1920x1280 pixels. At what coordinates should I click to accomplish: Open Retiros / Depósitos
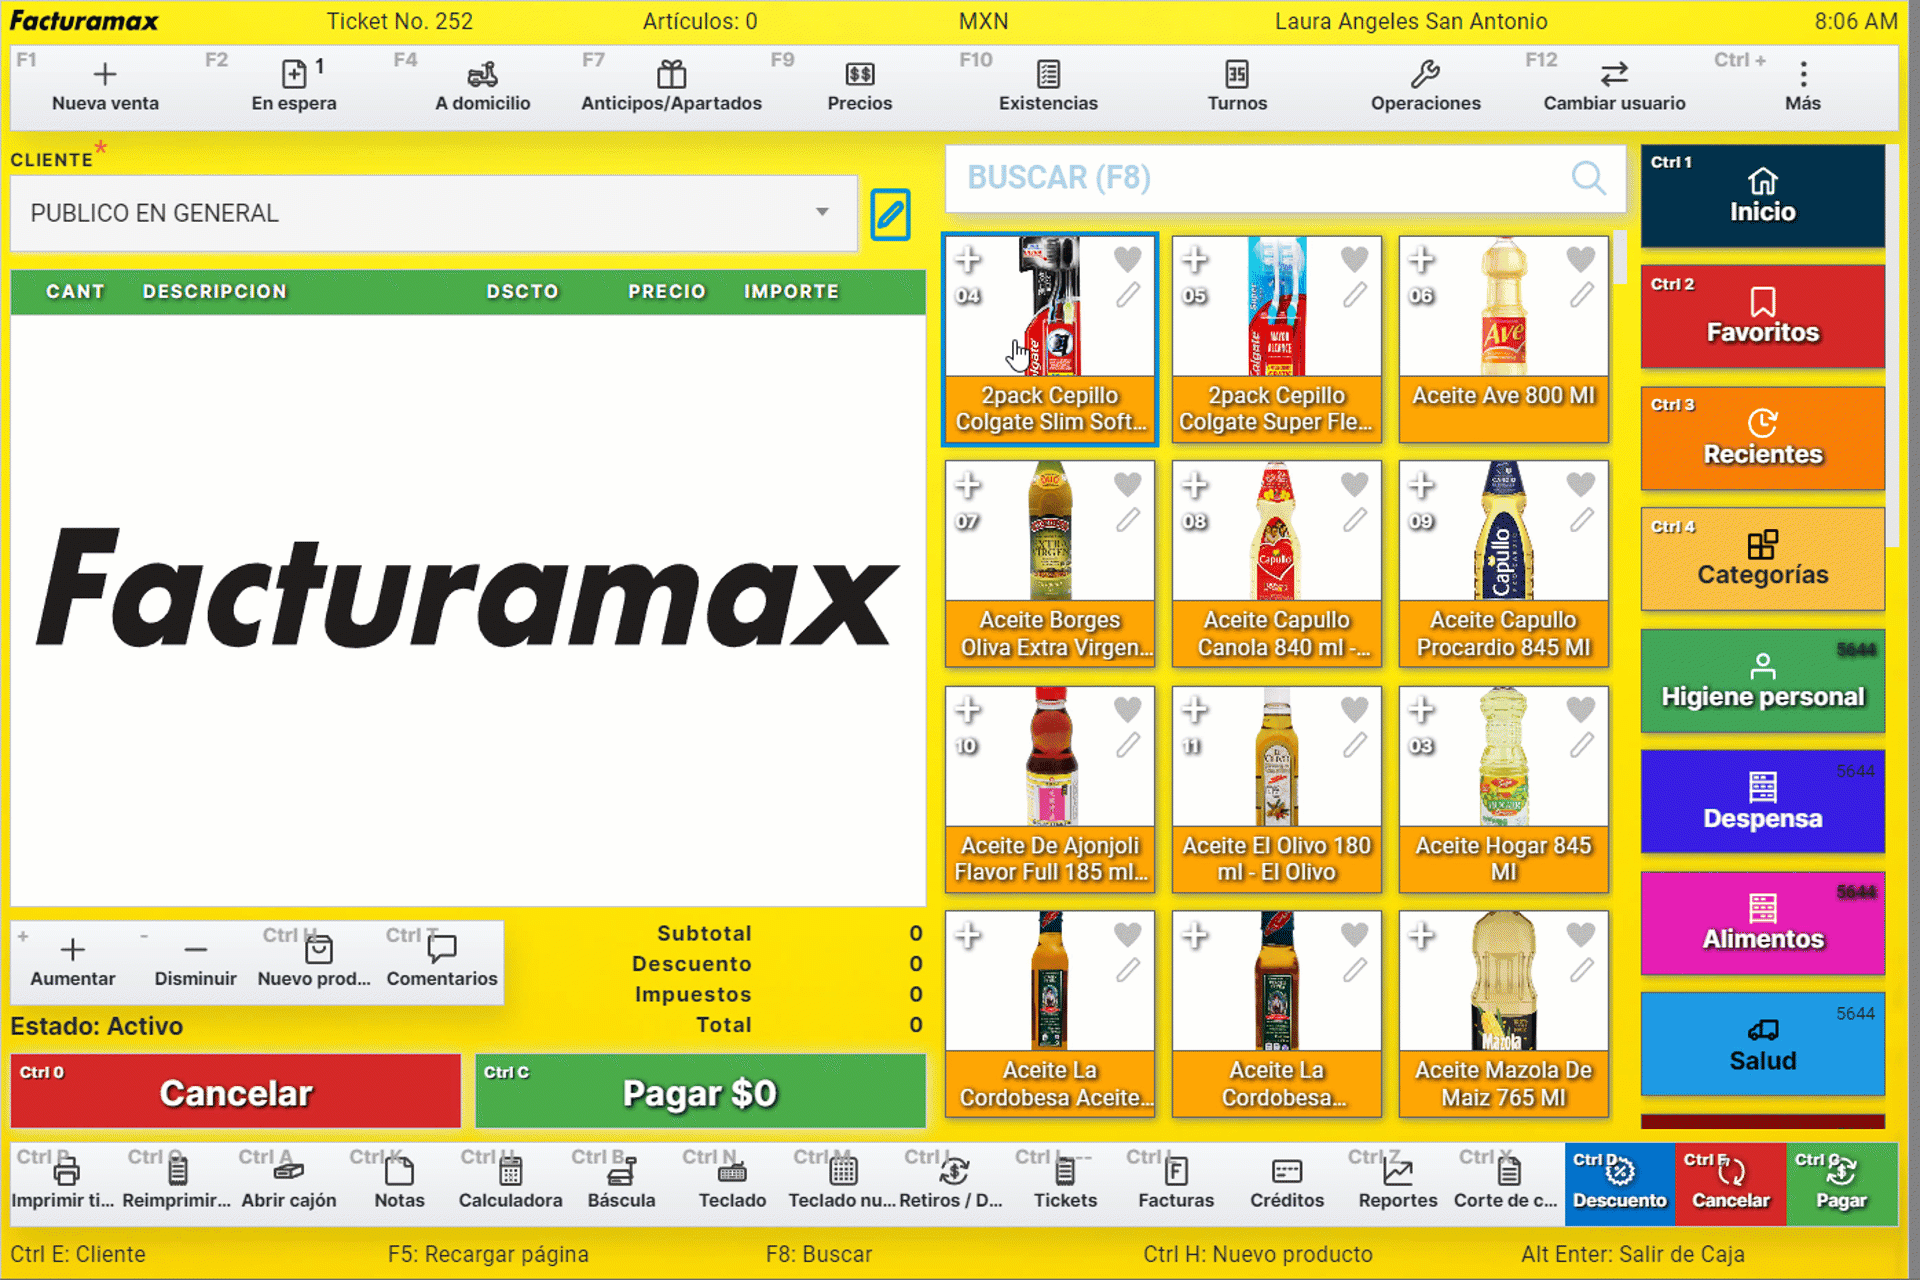(x=954, y=1182)
